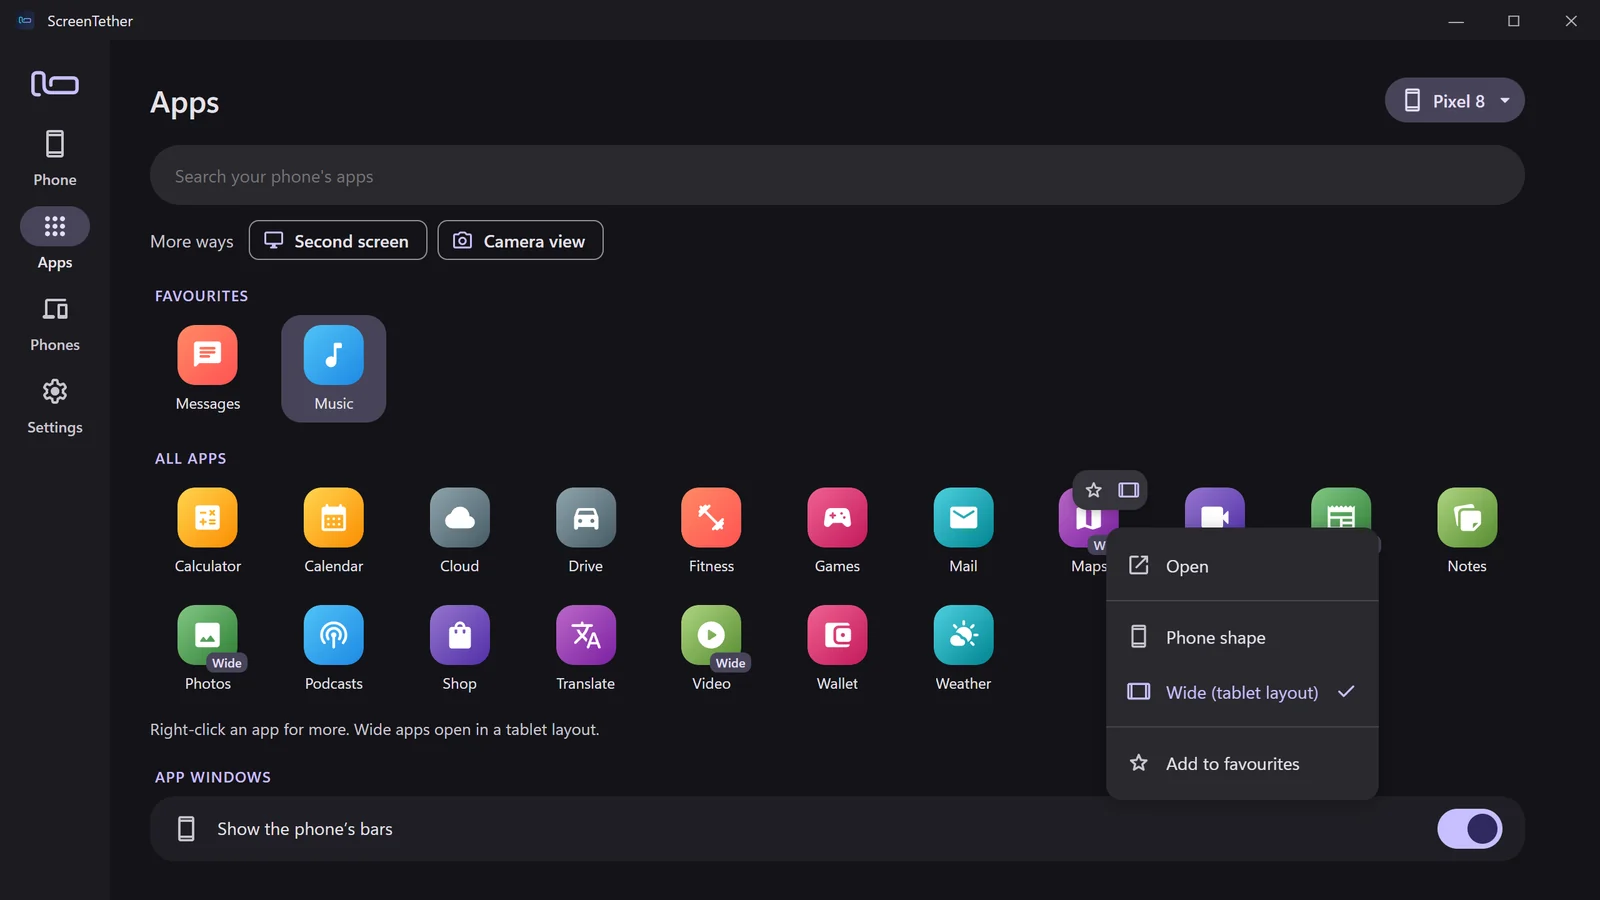Expand the Pixel 8 device dropdown
Screen dimensions: 1600x900
coord(1455,100)
